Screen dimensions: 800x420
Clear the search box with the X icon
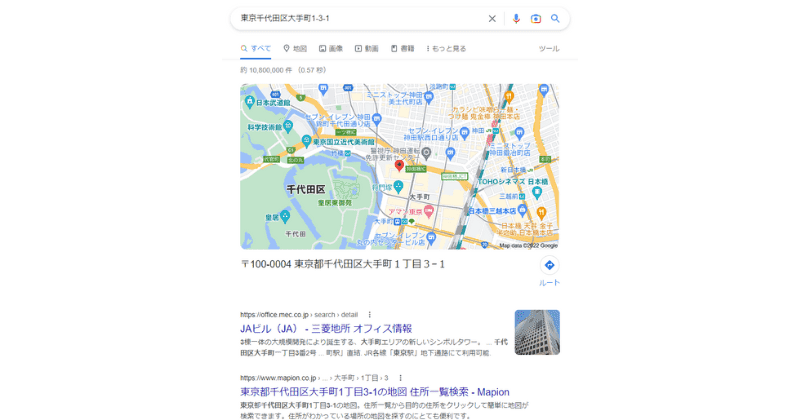click(x=492, y=19)
